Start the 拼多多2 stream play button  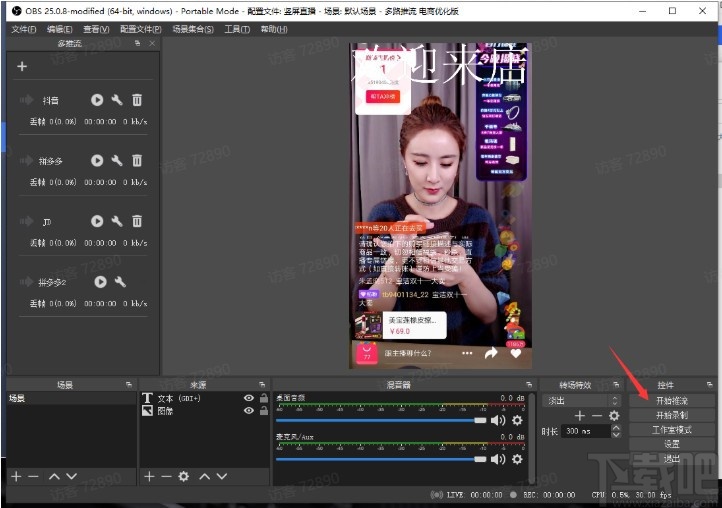pyautogui.click(x=100, y=282)
